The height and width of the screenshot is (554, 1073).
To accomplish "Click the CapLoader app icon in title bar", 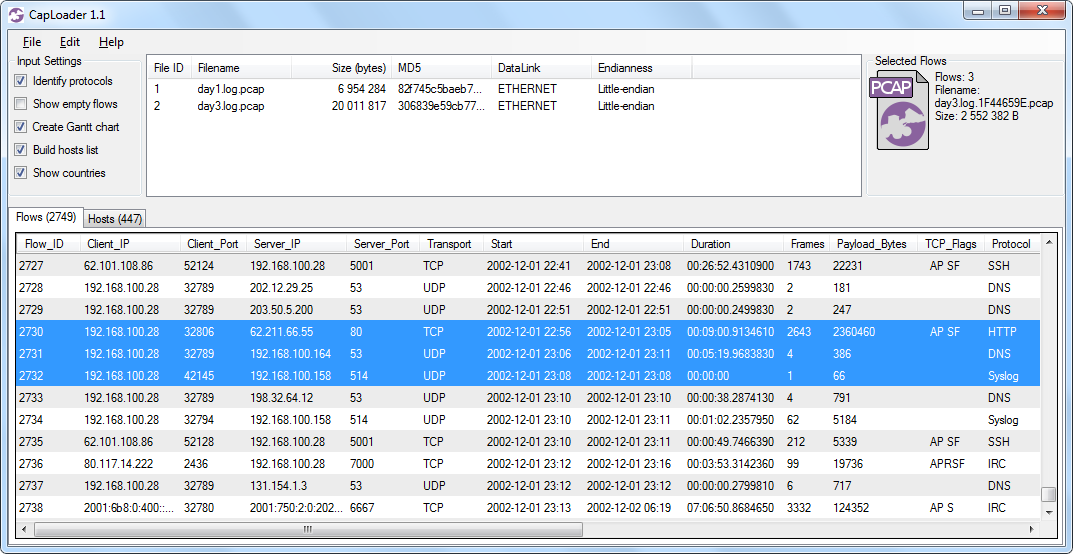I will (15, 14).
